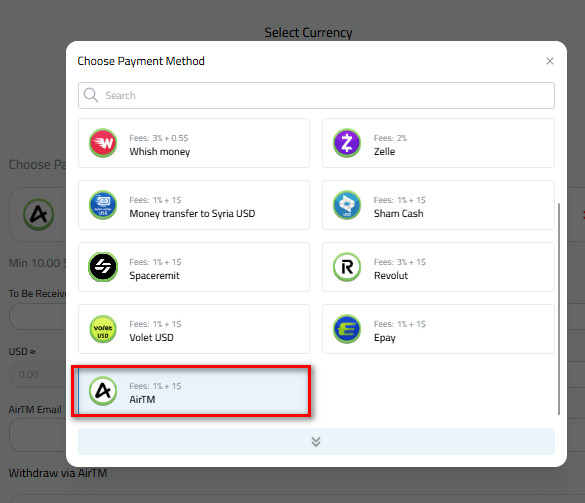Screen dimensions: 585x503
Task: Click the purple Zelle logo icon
Action: 347,143
